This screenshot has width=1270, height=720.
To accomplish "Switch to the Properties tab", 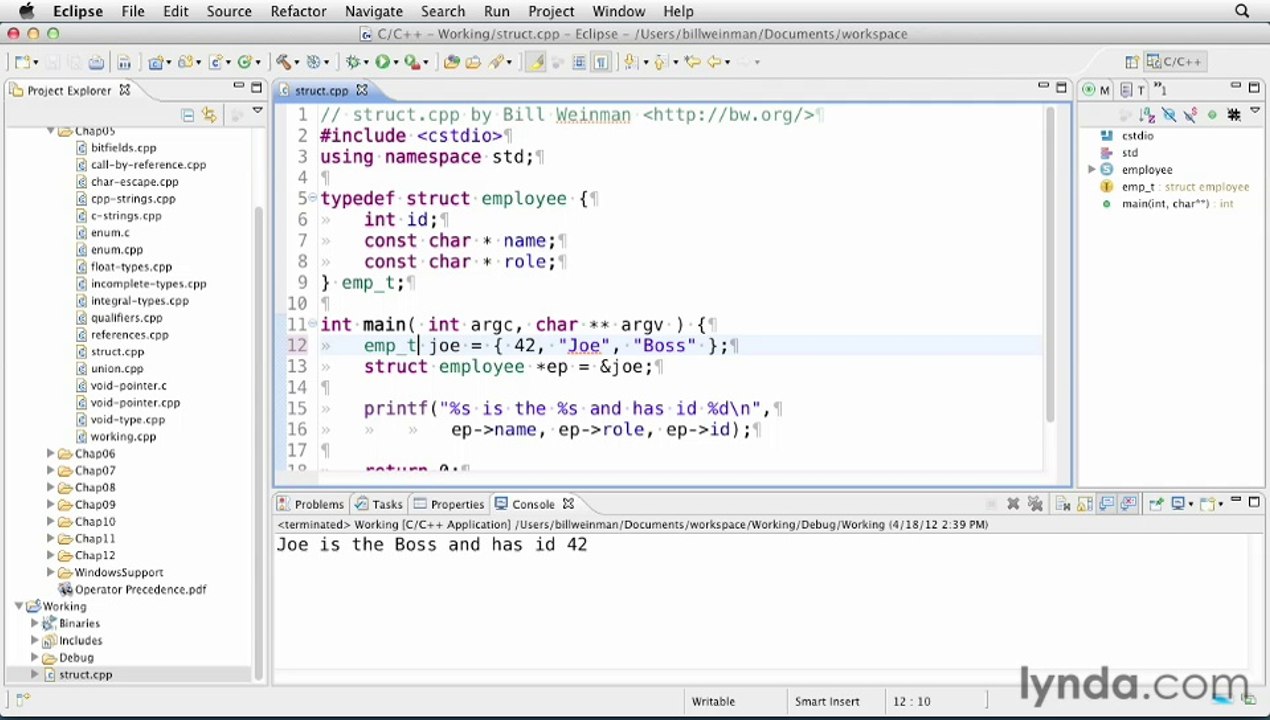I will pos(449,504).
